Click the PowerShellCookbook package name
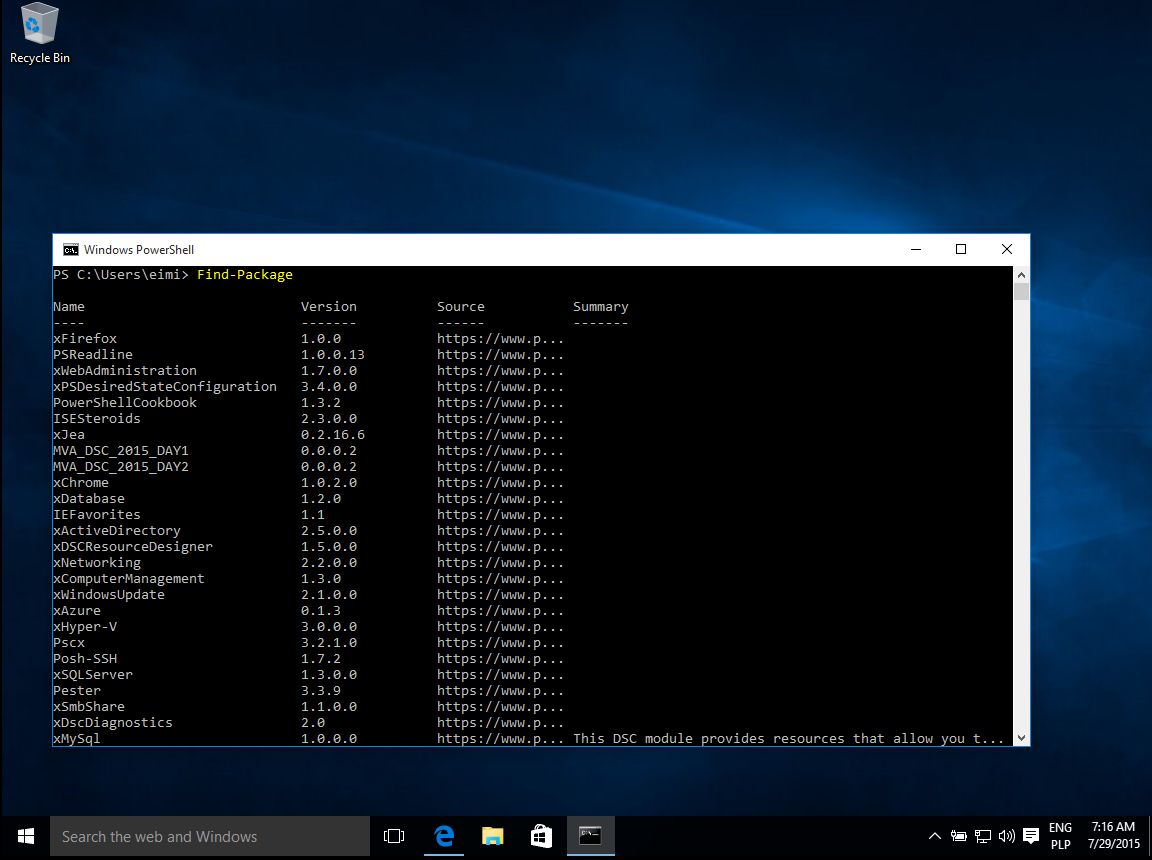The height and width of the screenshot is (860, 1152). tap(125, 402)
